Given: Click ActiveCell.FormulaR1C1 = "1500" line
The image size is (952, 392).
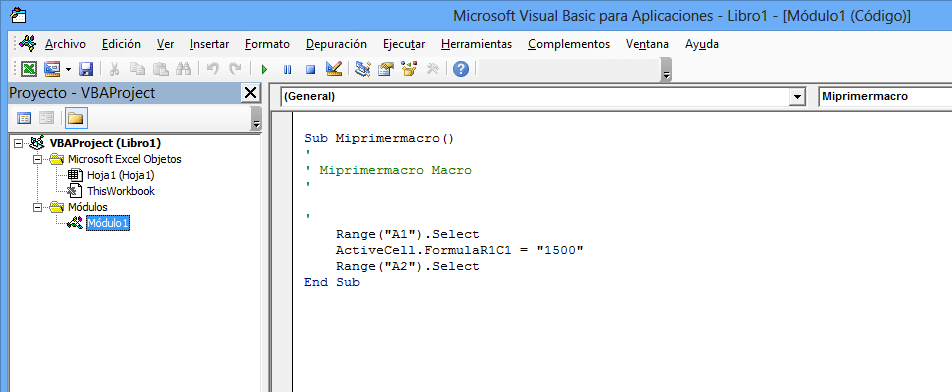Looking at the screenshot, I should [460, 250].
